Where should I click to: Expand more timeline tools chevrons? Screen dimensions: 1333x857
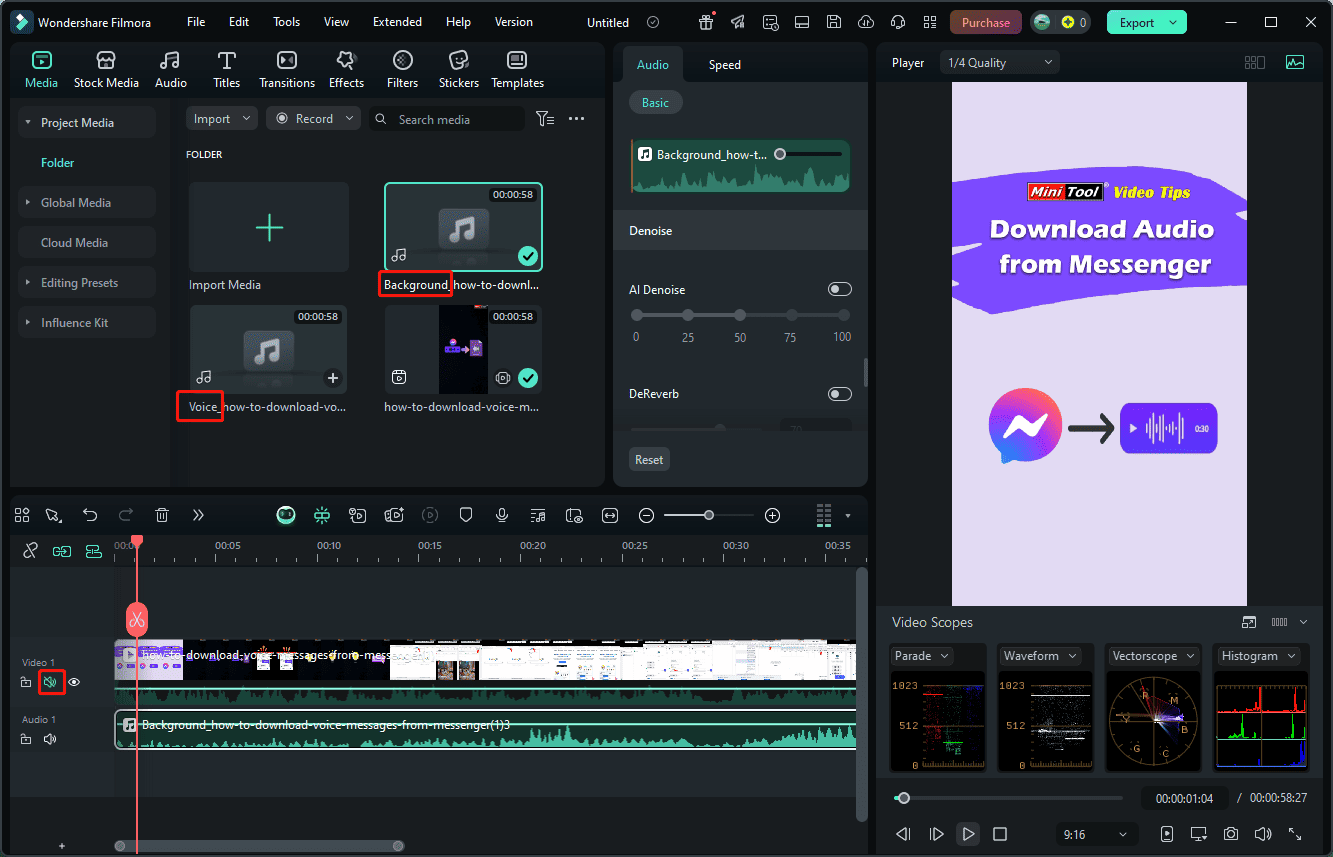198,515
